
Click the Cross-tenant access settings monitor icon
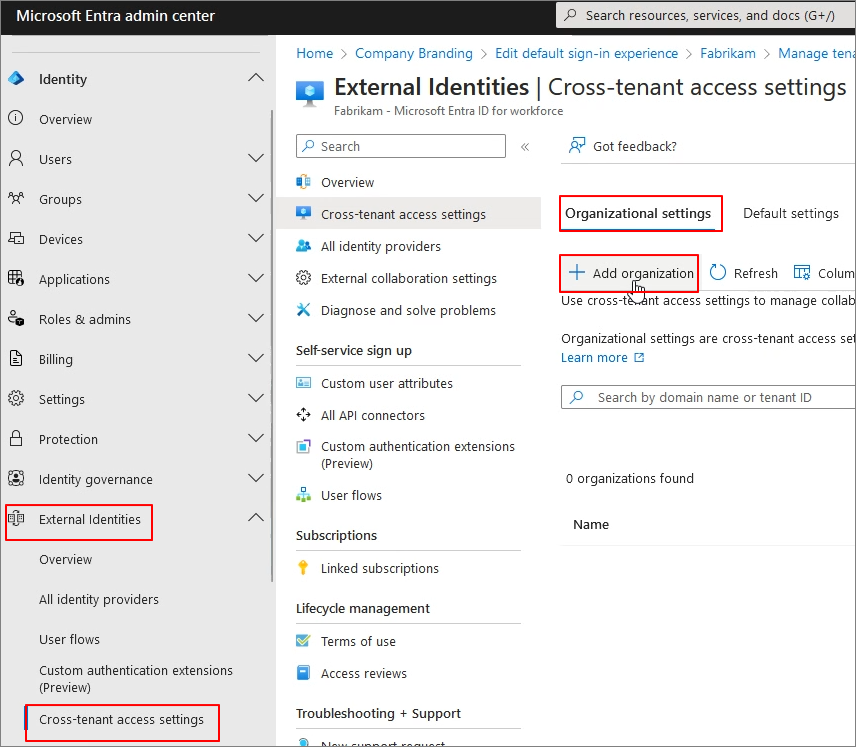coord(304,214)
